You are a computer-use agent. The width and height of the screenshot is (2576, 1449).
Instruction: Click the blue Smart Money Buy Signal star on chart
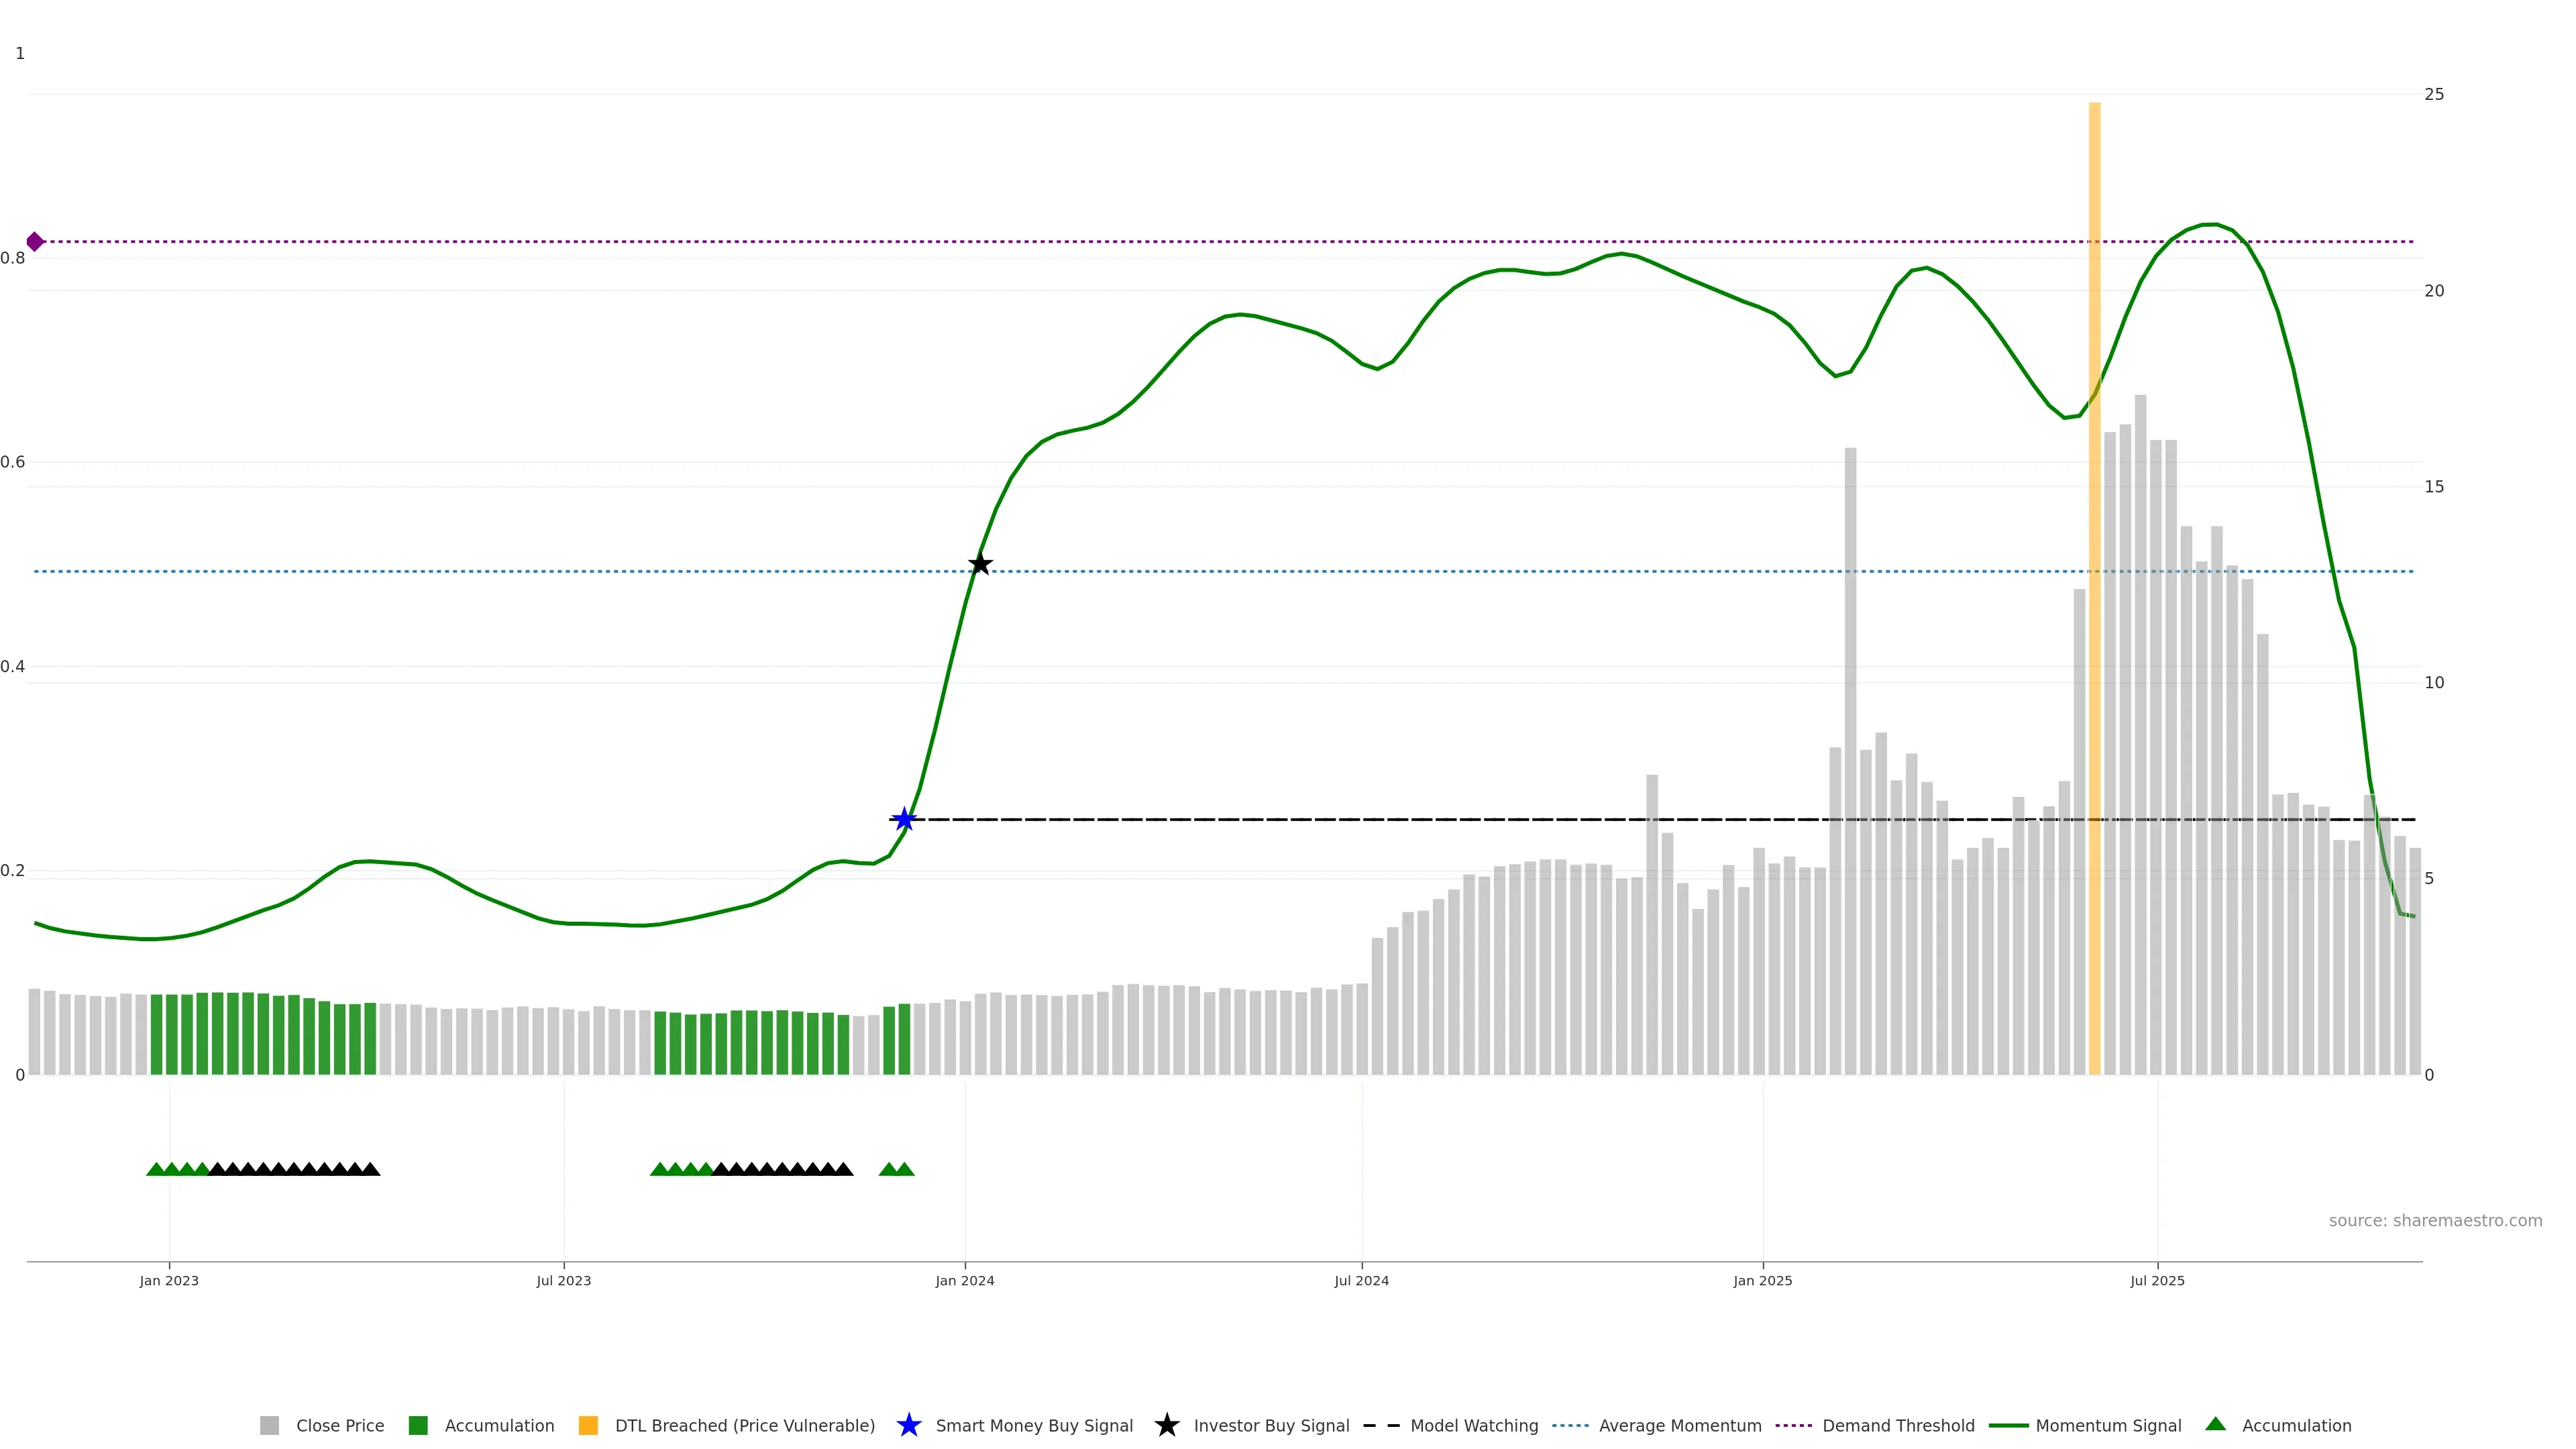[904, 820]
